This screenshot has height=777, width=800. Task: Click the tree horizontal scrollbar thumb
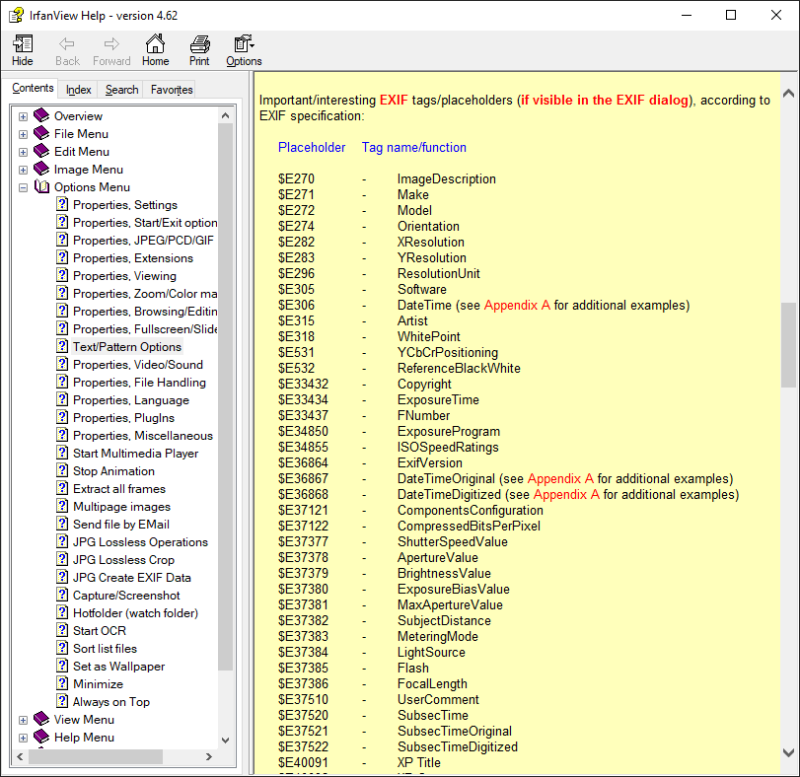tap(95, 757)
